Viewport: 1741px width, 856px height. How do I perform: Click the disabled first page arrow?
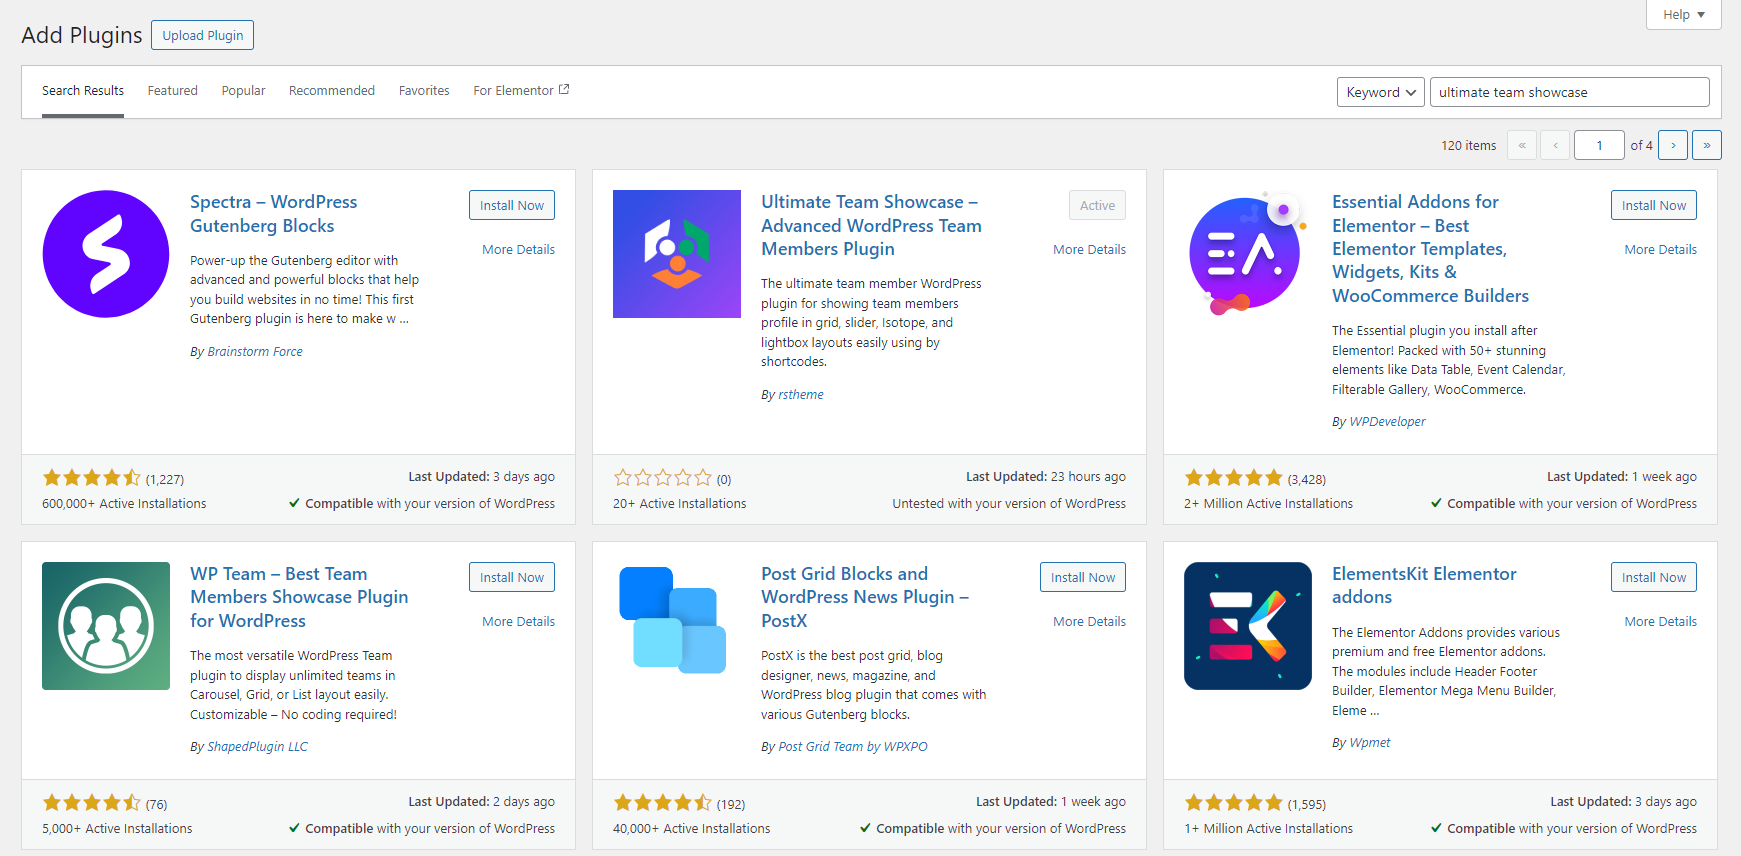[1522, 145]
